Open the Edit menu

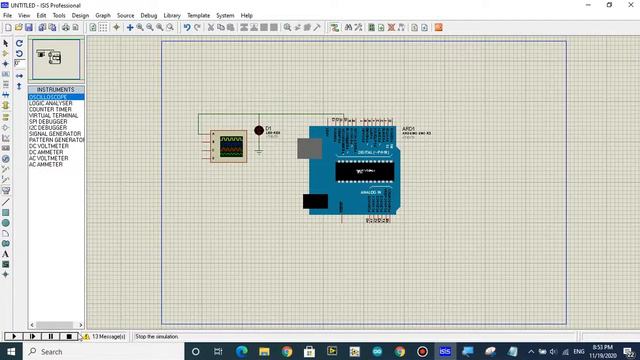tap(41, 16)
